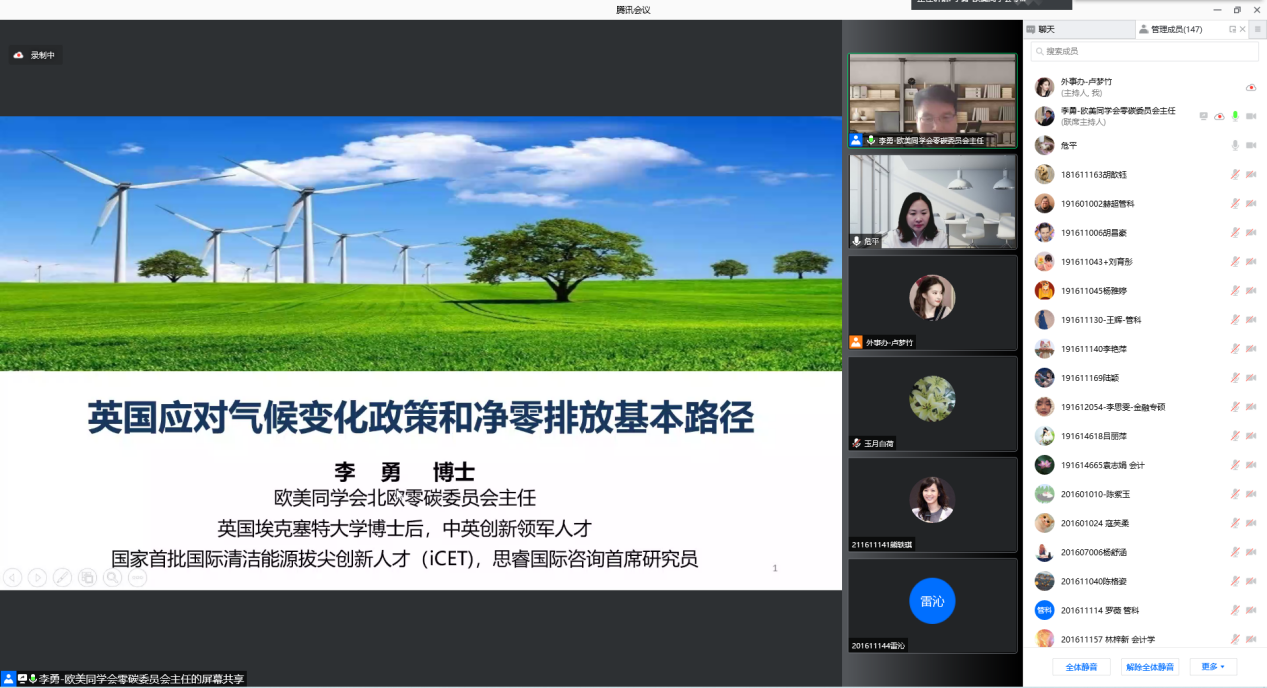1267x688 pixels.
Task: Click the previous slide arrow on the presentation
Action: tap(13, 577)
